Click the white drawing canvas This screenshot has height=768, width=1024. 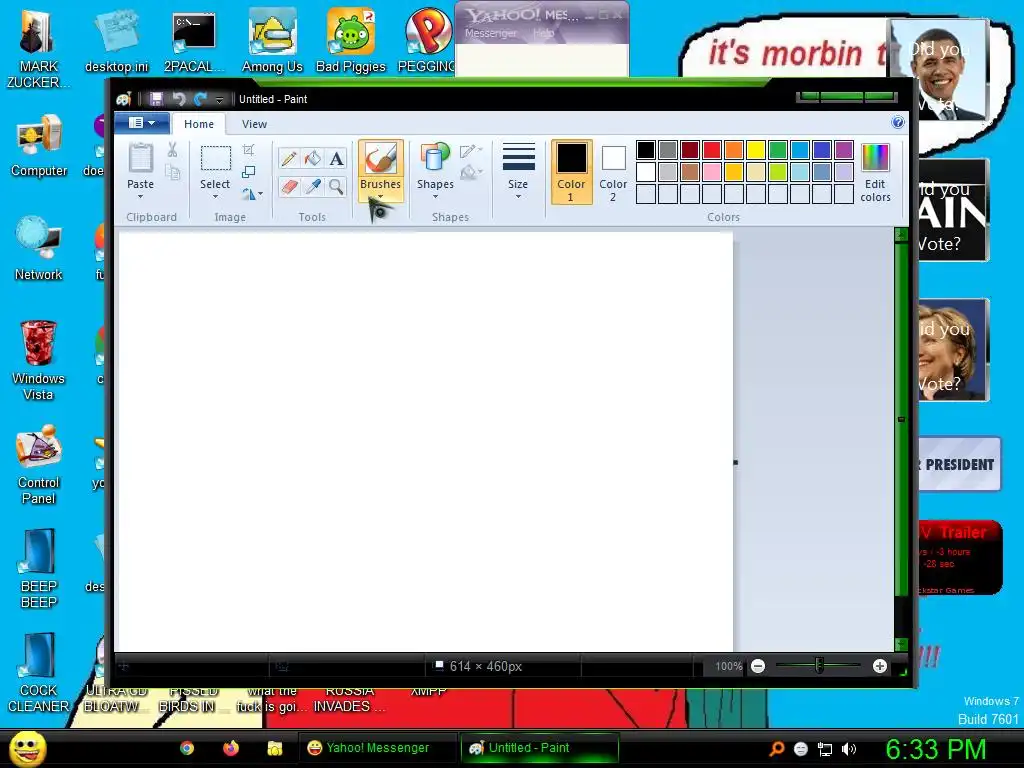[424, 441]
